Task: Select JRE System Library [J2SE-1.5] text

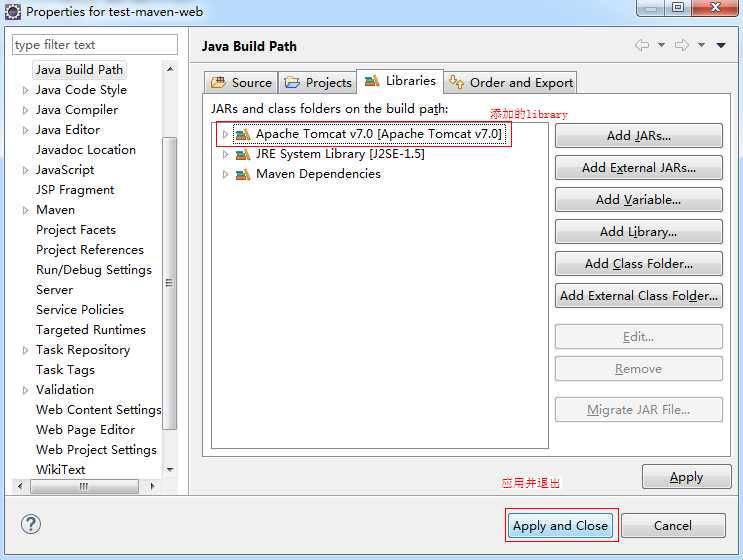Action: pyautogui.click(x=340, y=154)
